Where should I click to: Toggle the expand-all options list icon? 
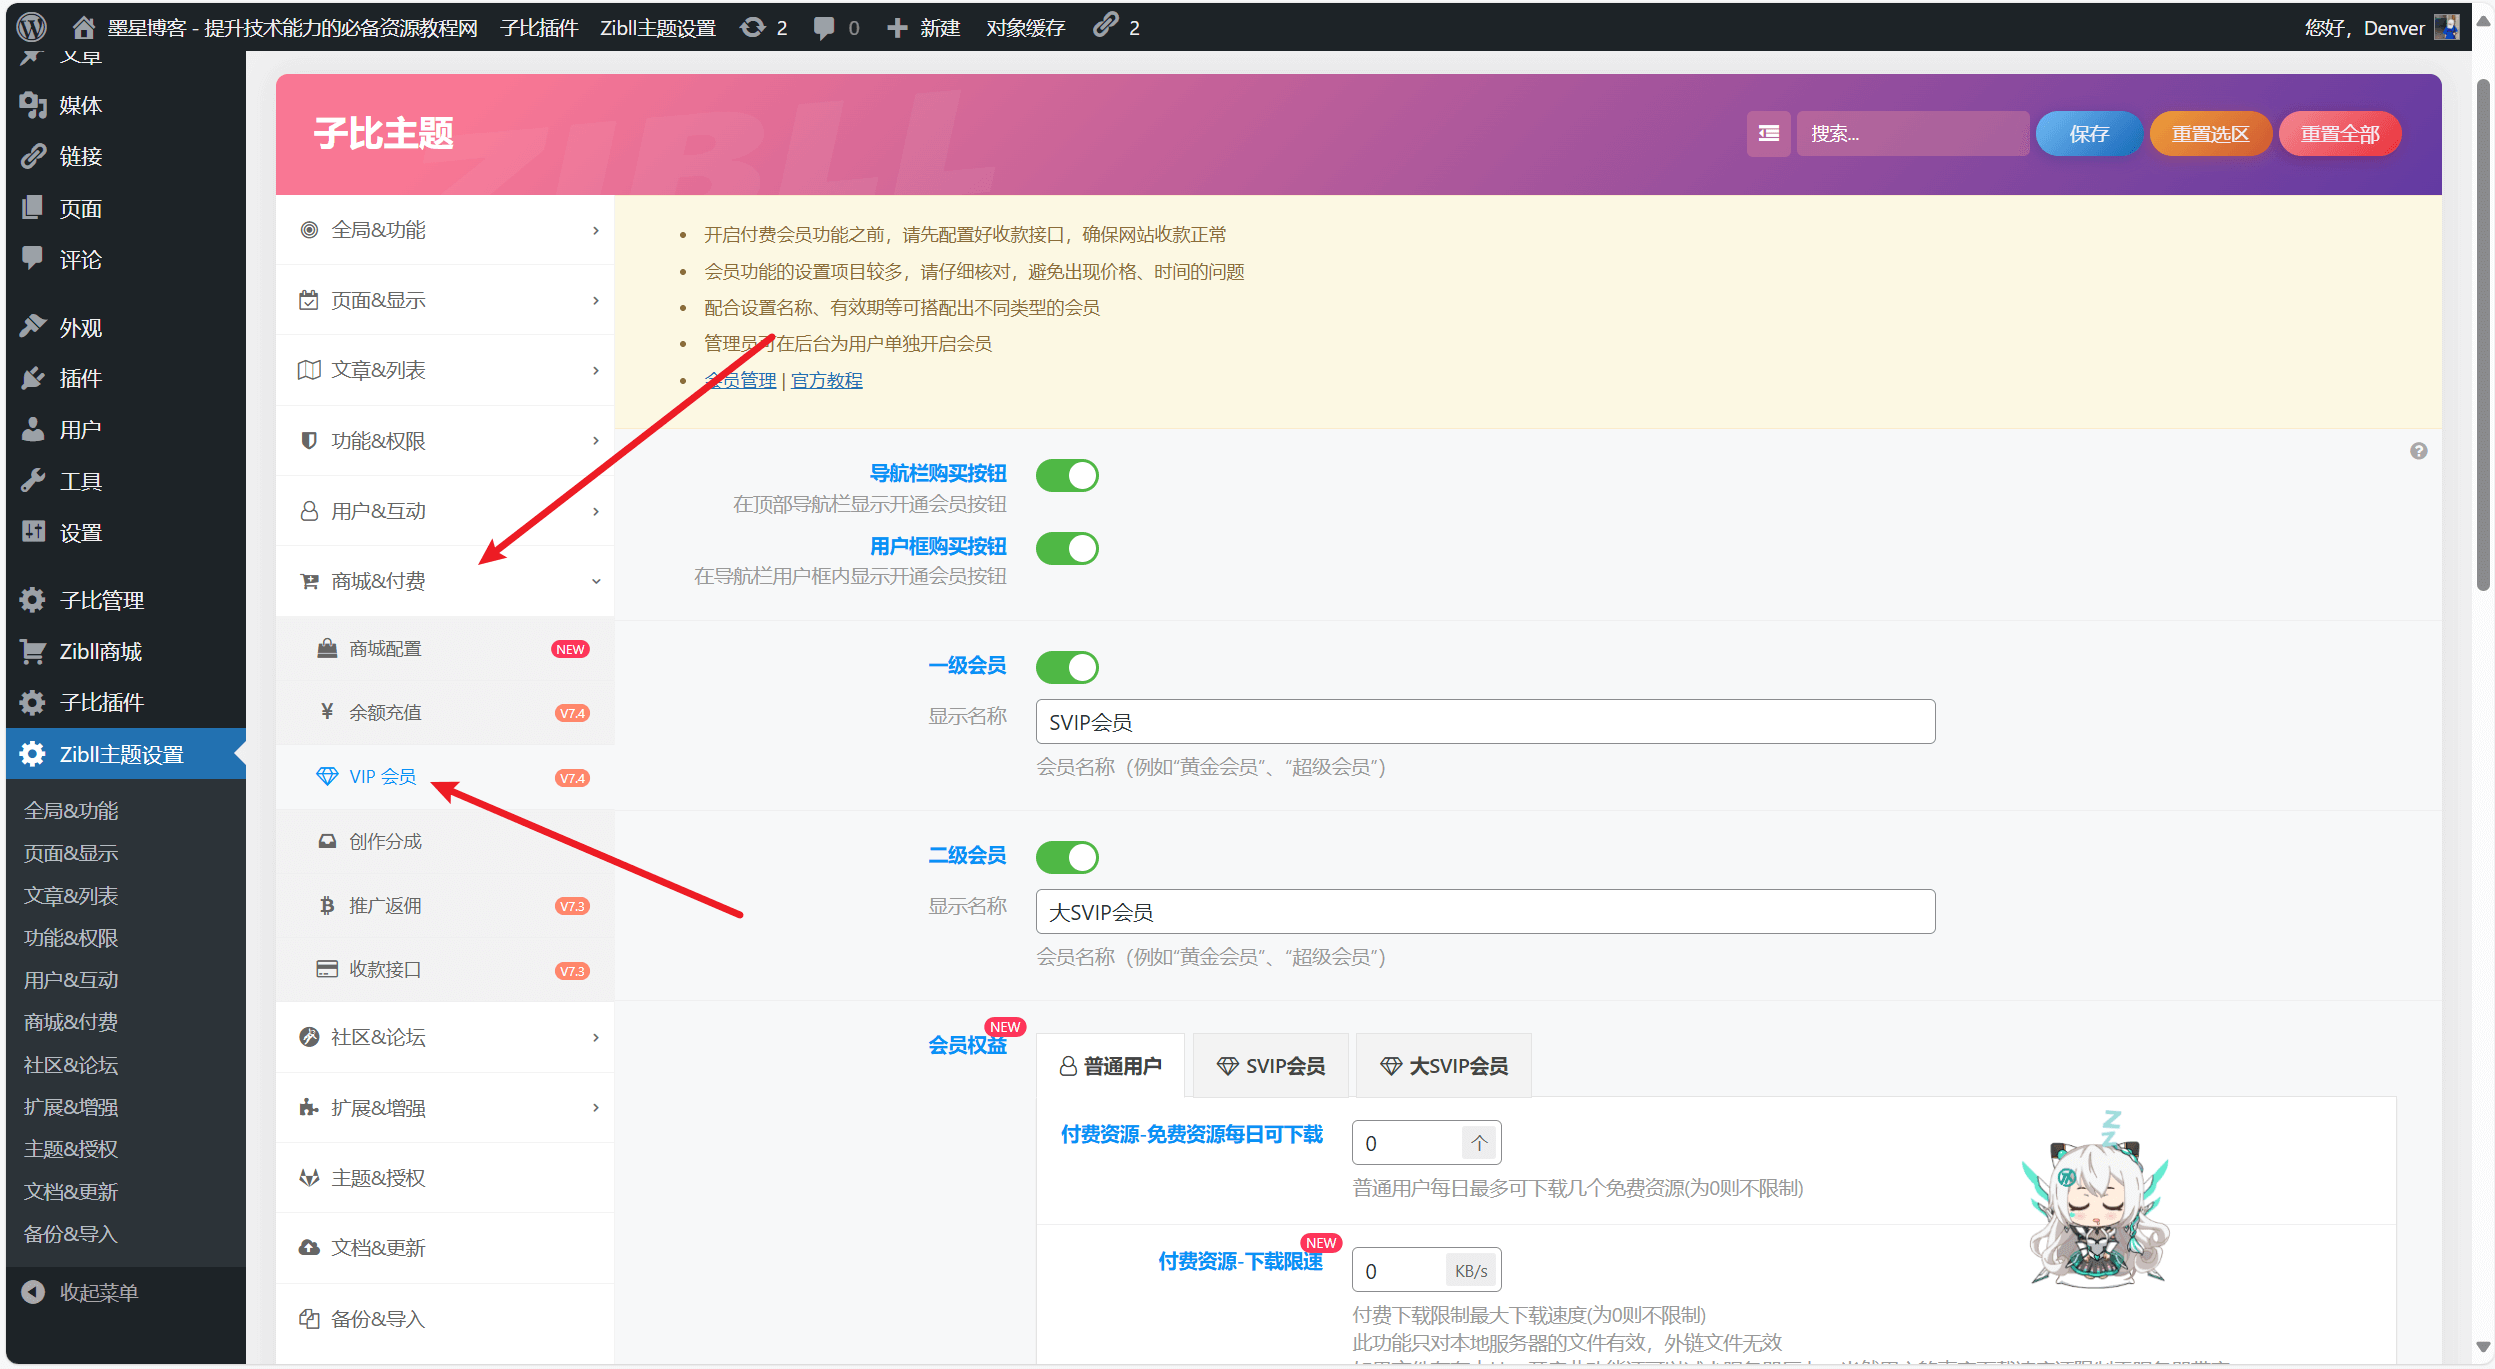pos(1768,133)
